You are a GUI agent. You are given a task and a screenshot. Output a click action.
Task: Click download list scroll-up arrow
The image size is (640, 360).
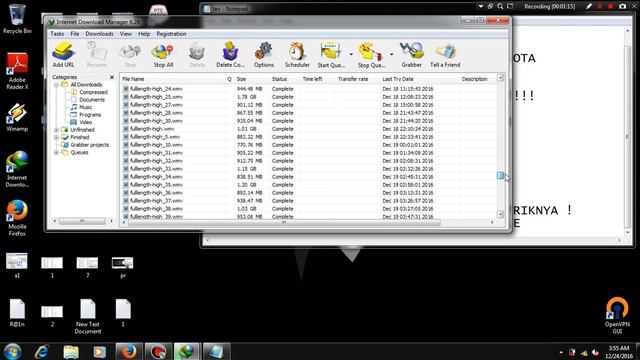500,78
